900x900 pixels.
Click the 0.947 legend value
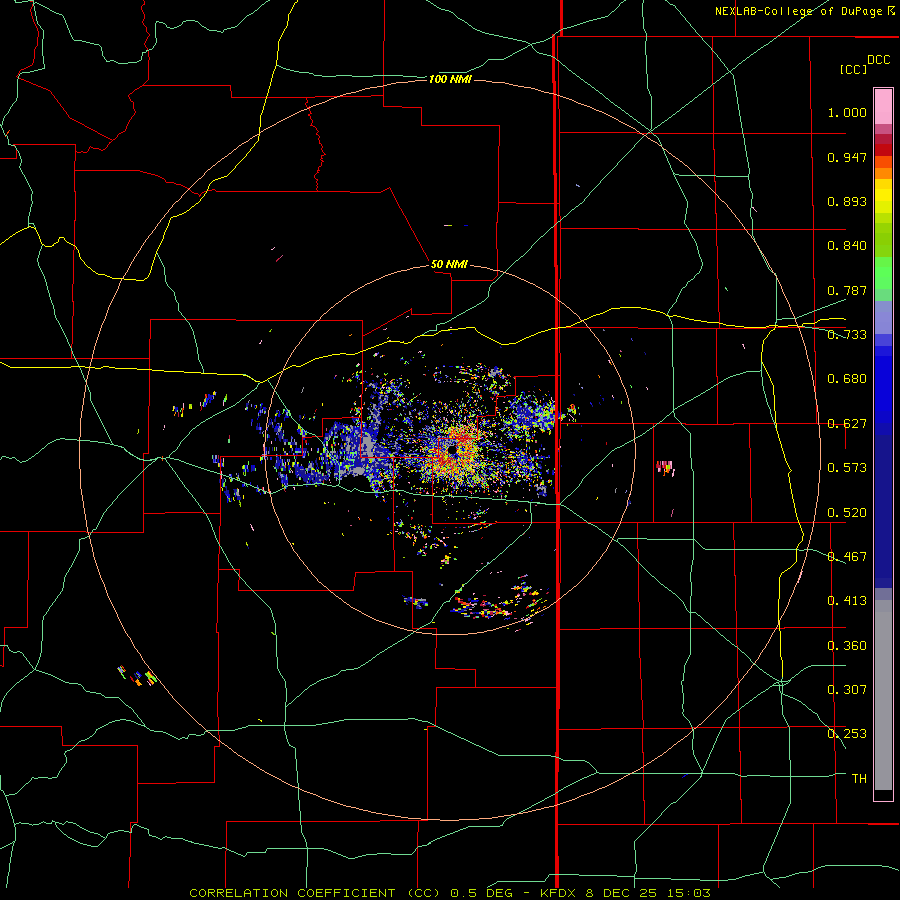tap(847, 157)
